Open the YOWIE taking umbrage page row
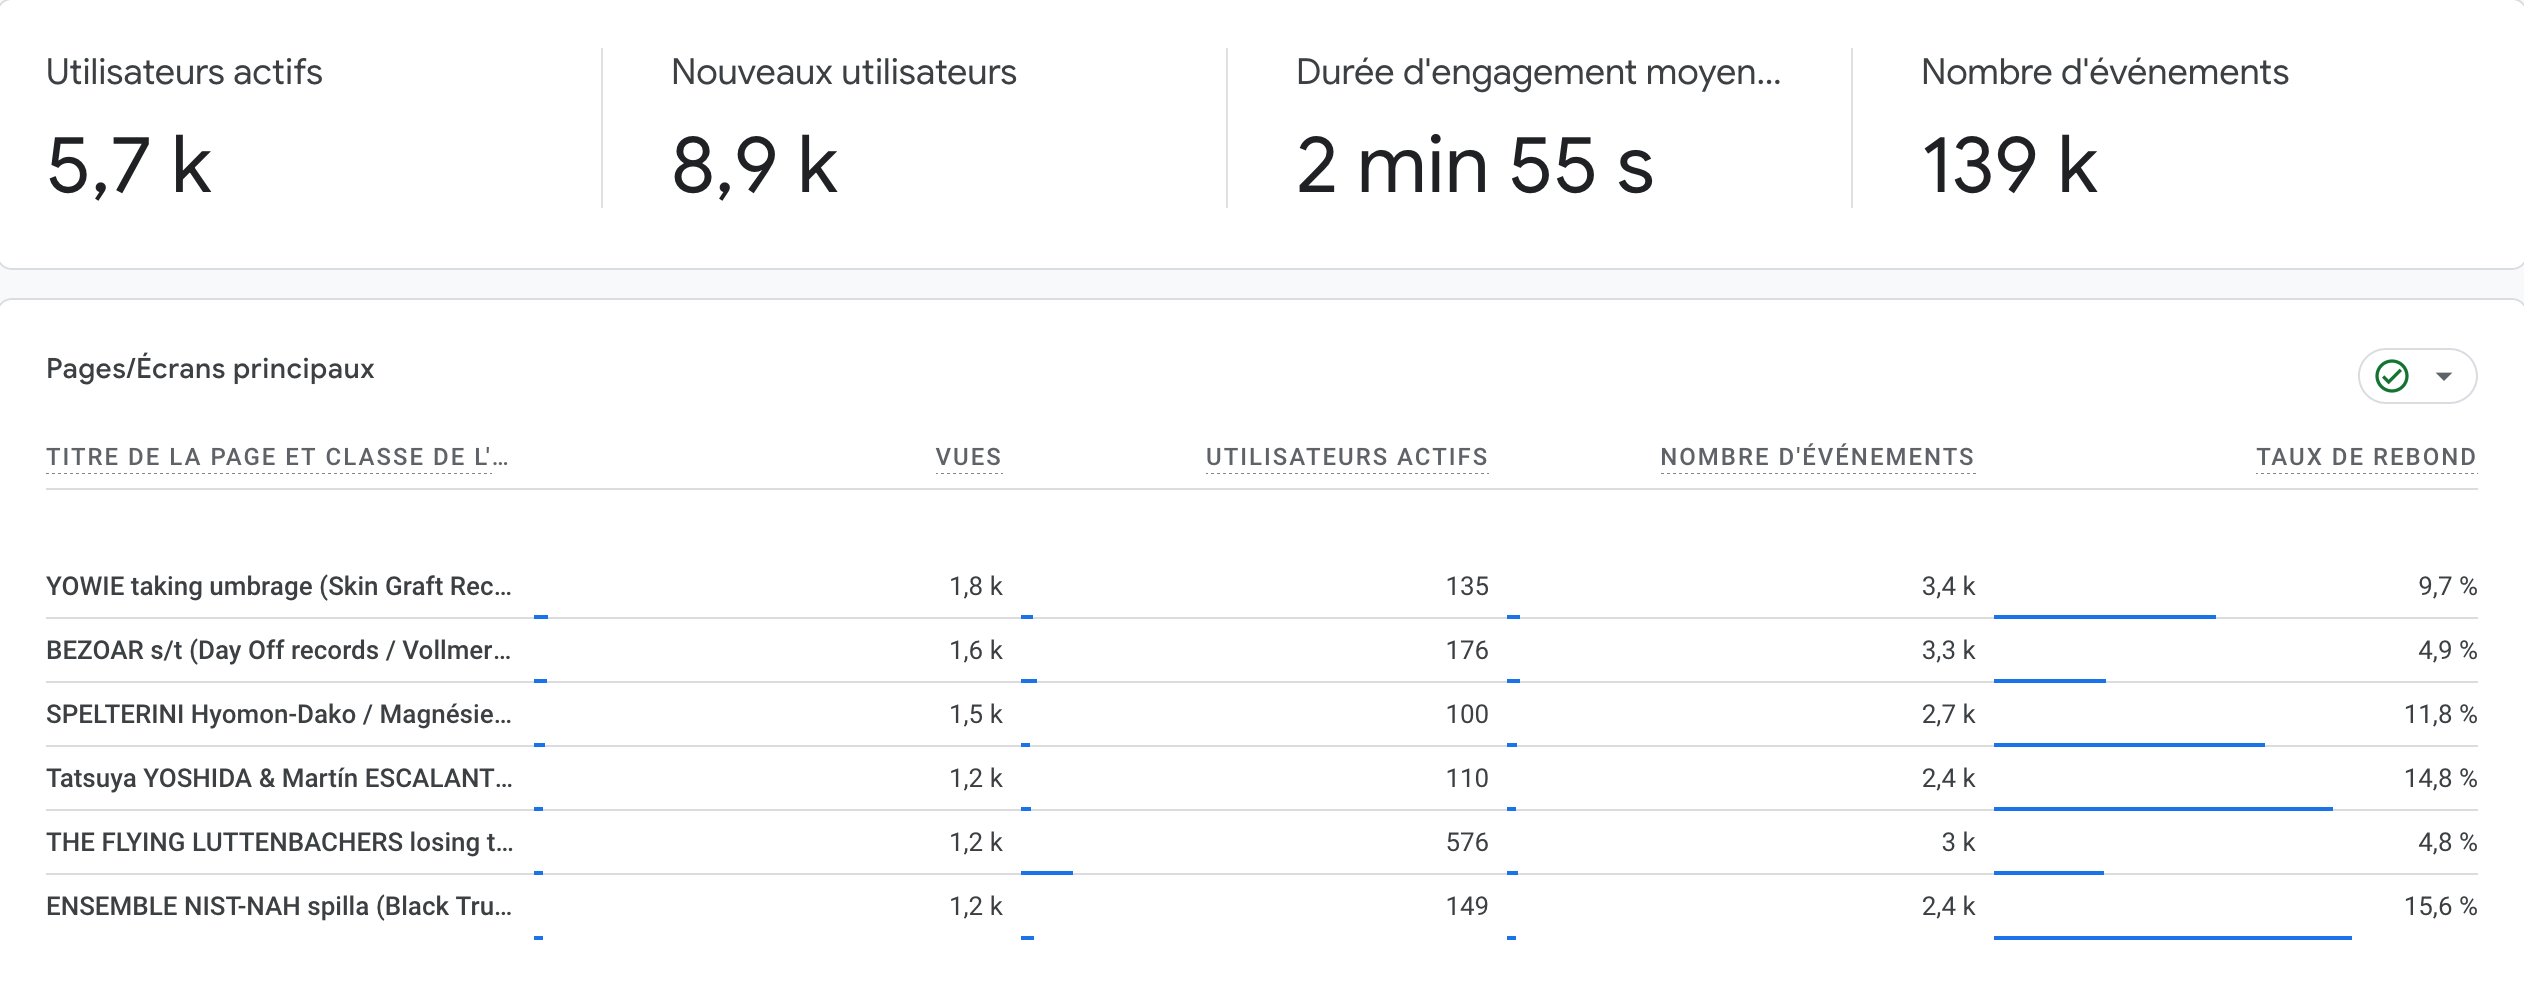Image resolution: width=2524 pixels, height=1000 pixels. click(278, 586)
